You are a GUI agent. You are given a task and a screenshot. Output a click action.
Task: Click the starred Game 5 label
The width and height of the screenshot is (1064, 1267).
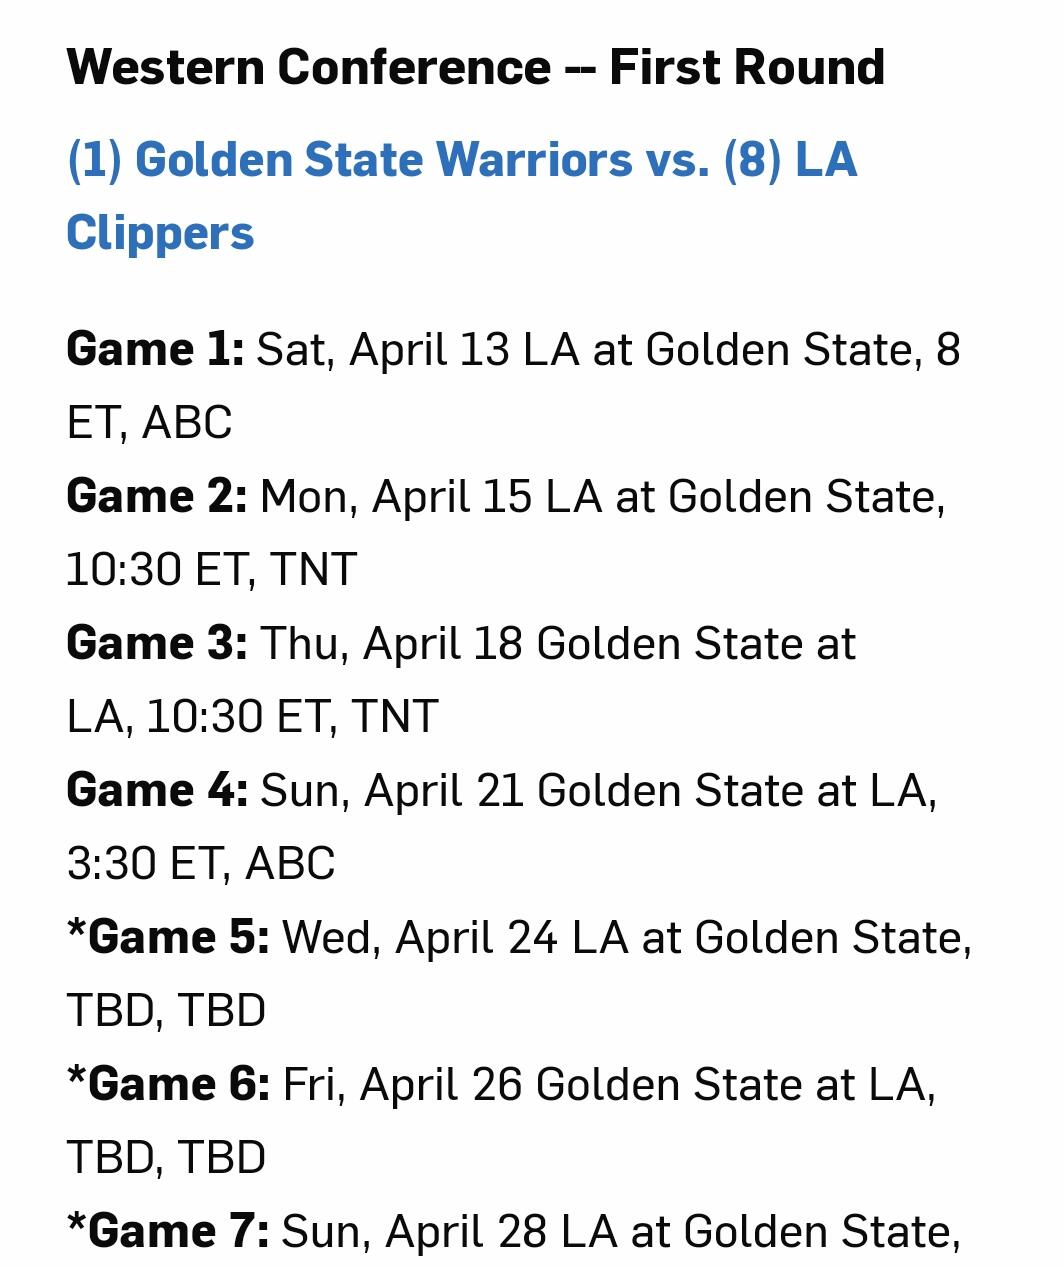point(168,938)
